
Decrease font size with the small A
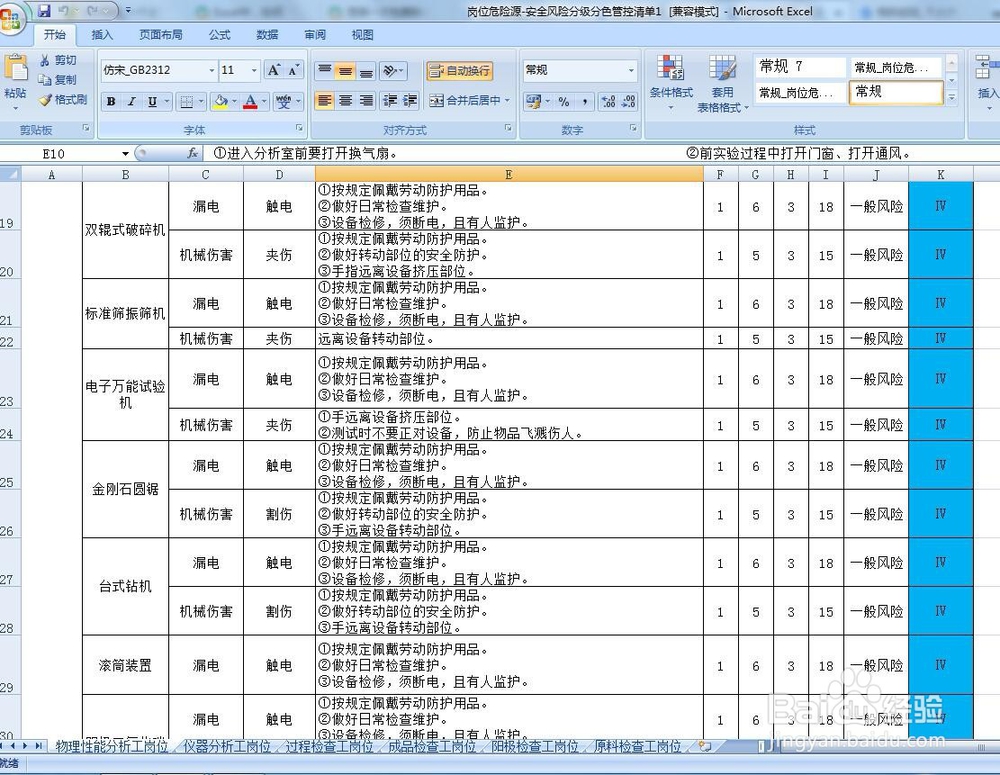tap(293, 70)
